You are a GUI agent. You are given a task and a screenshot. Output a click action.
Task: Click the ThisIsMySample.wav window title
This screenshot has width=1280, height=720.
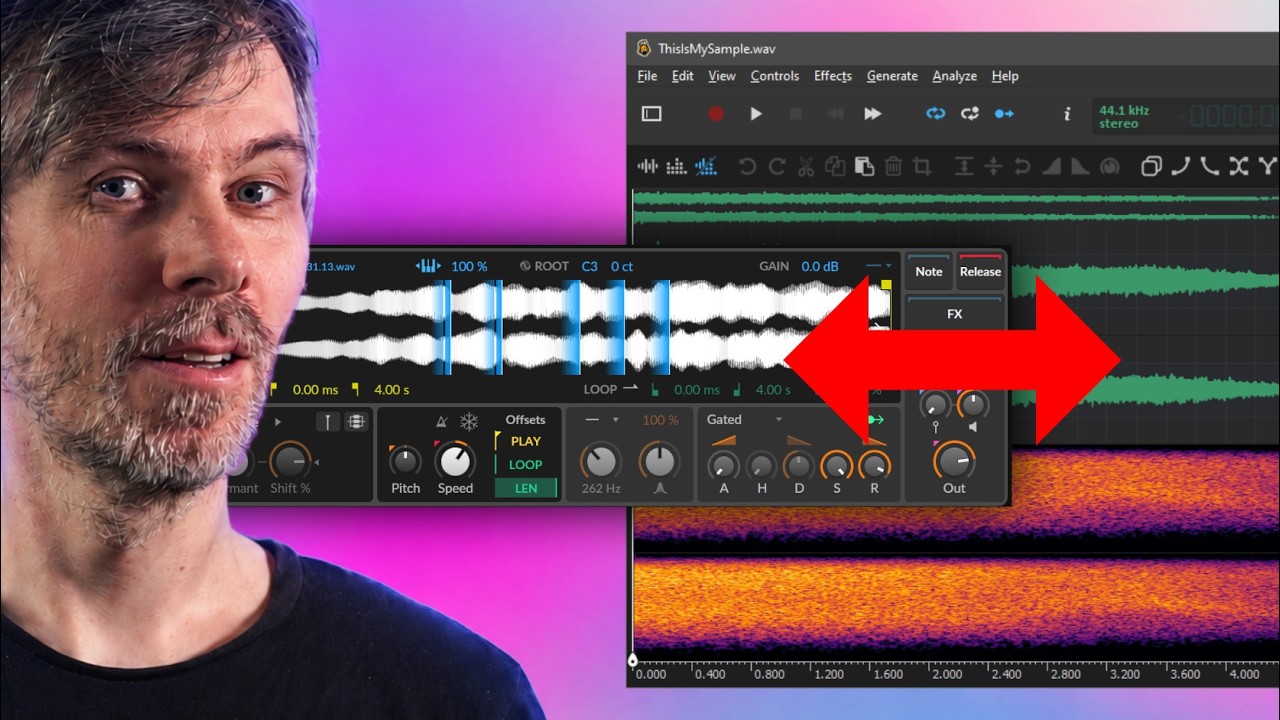716,48
